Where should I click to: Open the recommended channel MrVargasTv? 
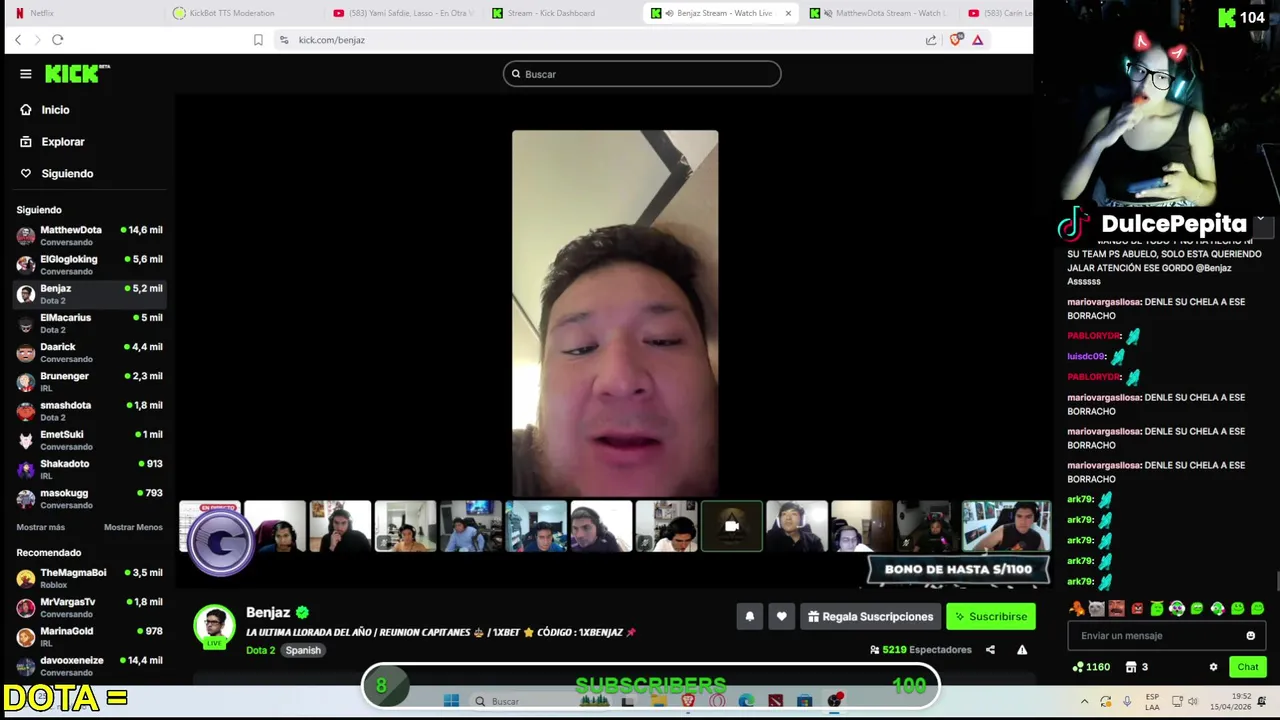point(89,607)
